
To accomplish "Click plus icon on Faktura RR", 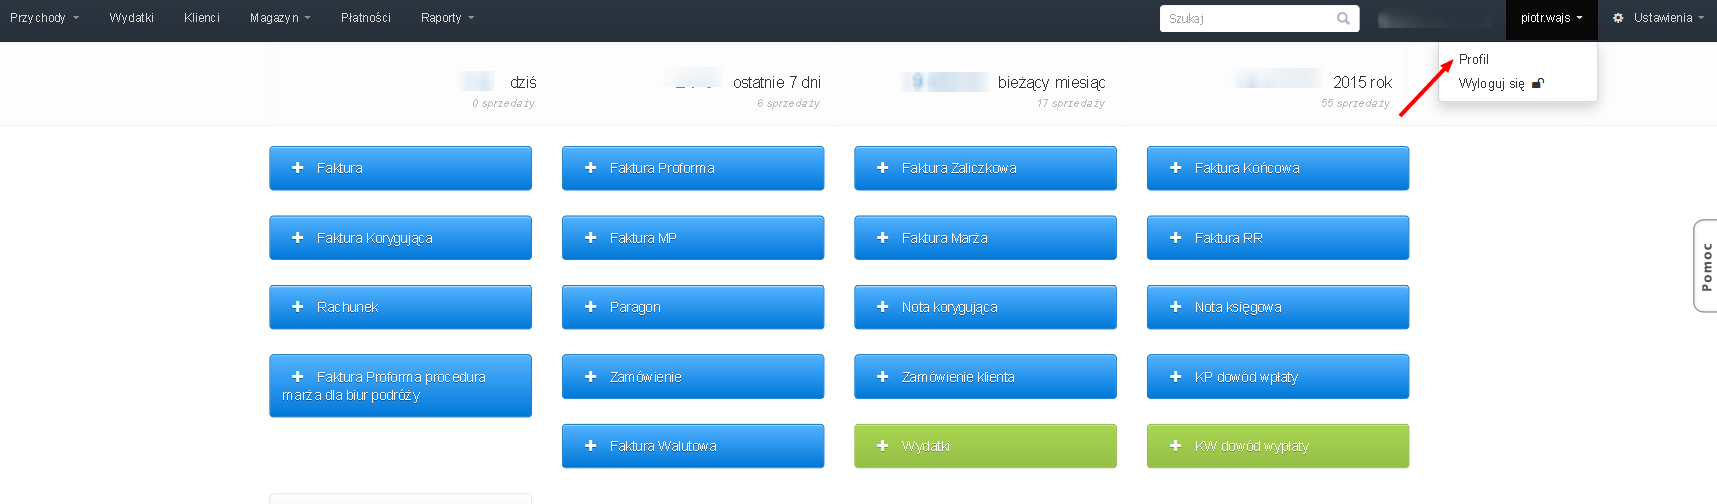I will coord(1175,238).
